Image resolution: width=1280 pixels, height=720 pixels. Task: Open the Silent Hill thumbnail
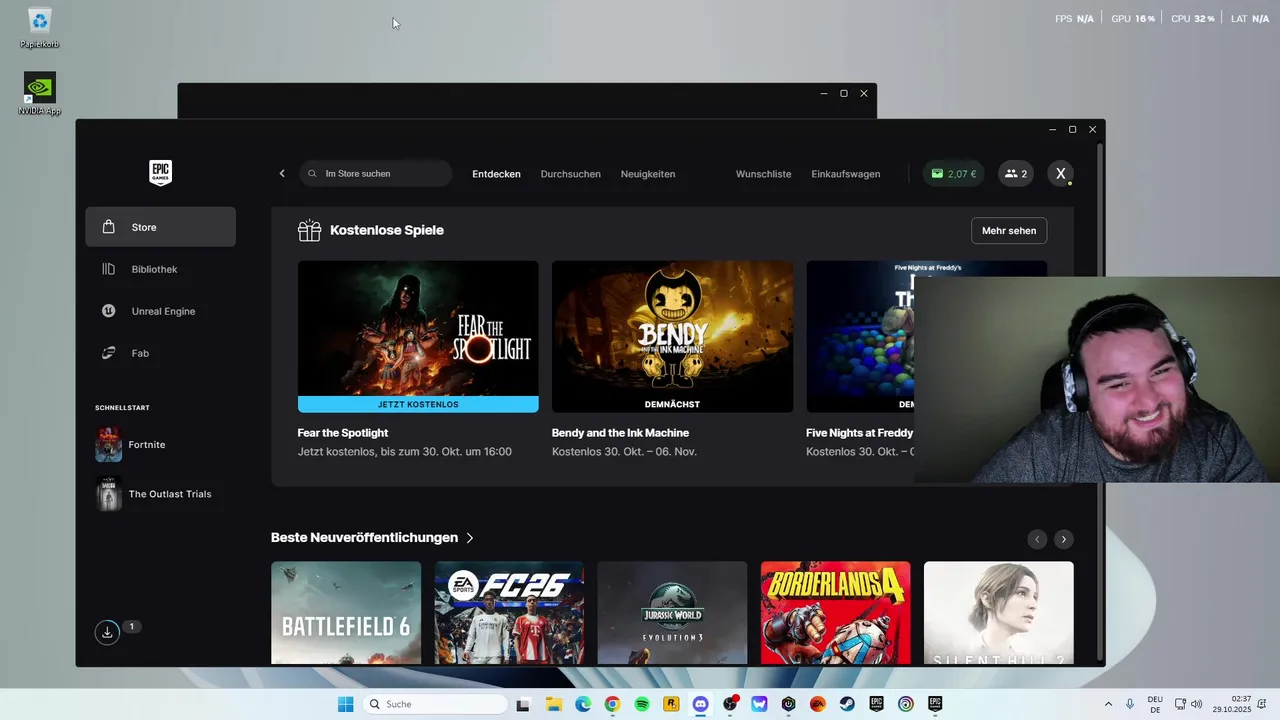coord(998,612)
